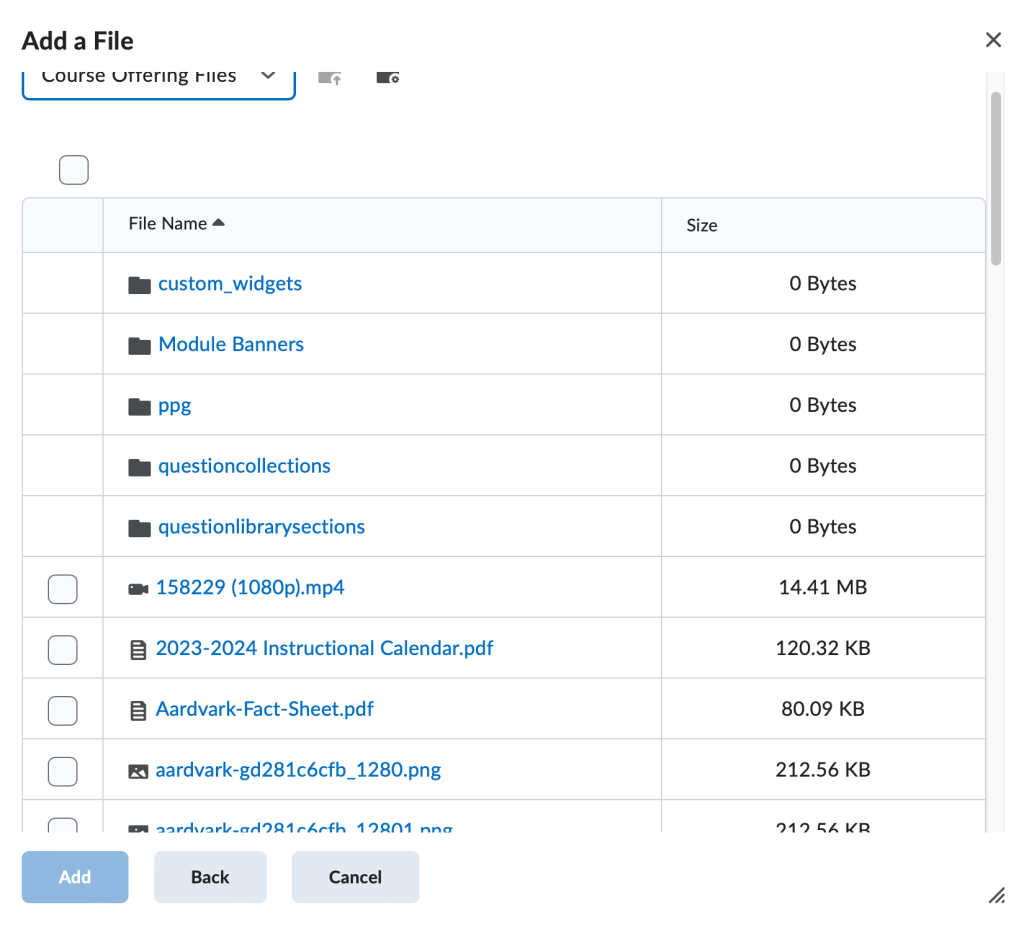
Task: Open the 2023-2024 Instructional Calendar.pdf link
Action: [x=324, y=648]
